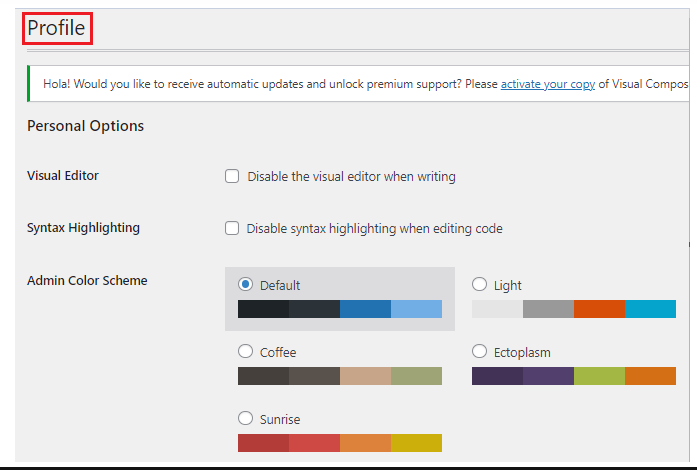Screen dimensions: 697x470
Task: Click the cyan swatch in Light scheme
Action: pyautogui.click(x=650, y=309)
